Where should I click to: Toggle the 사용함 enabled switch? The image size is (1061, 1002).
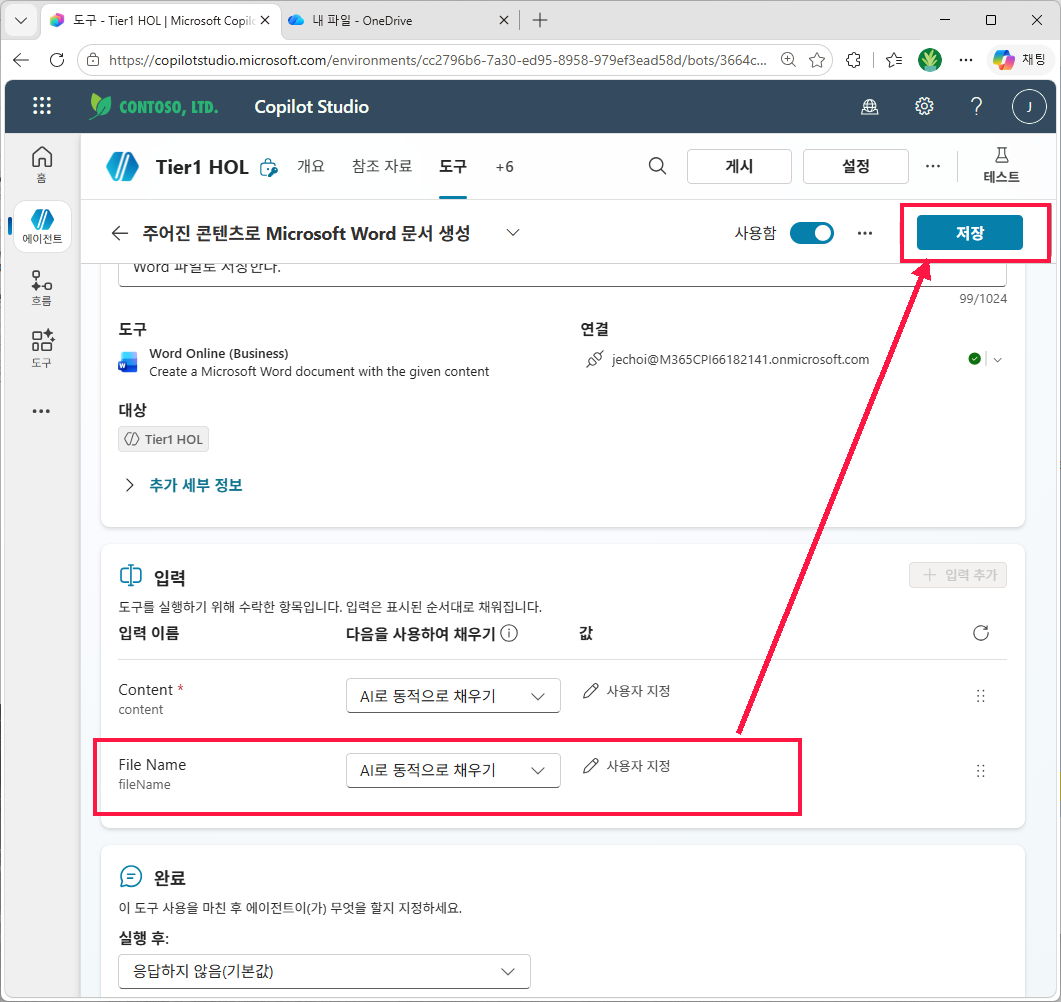click(811, 233)
